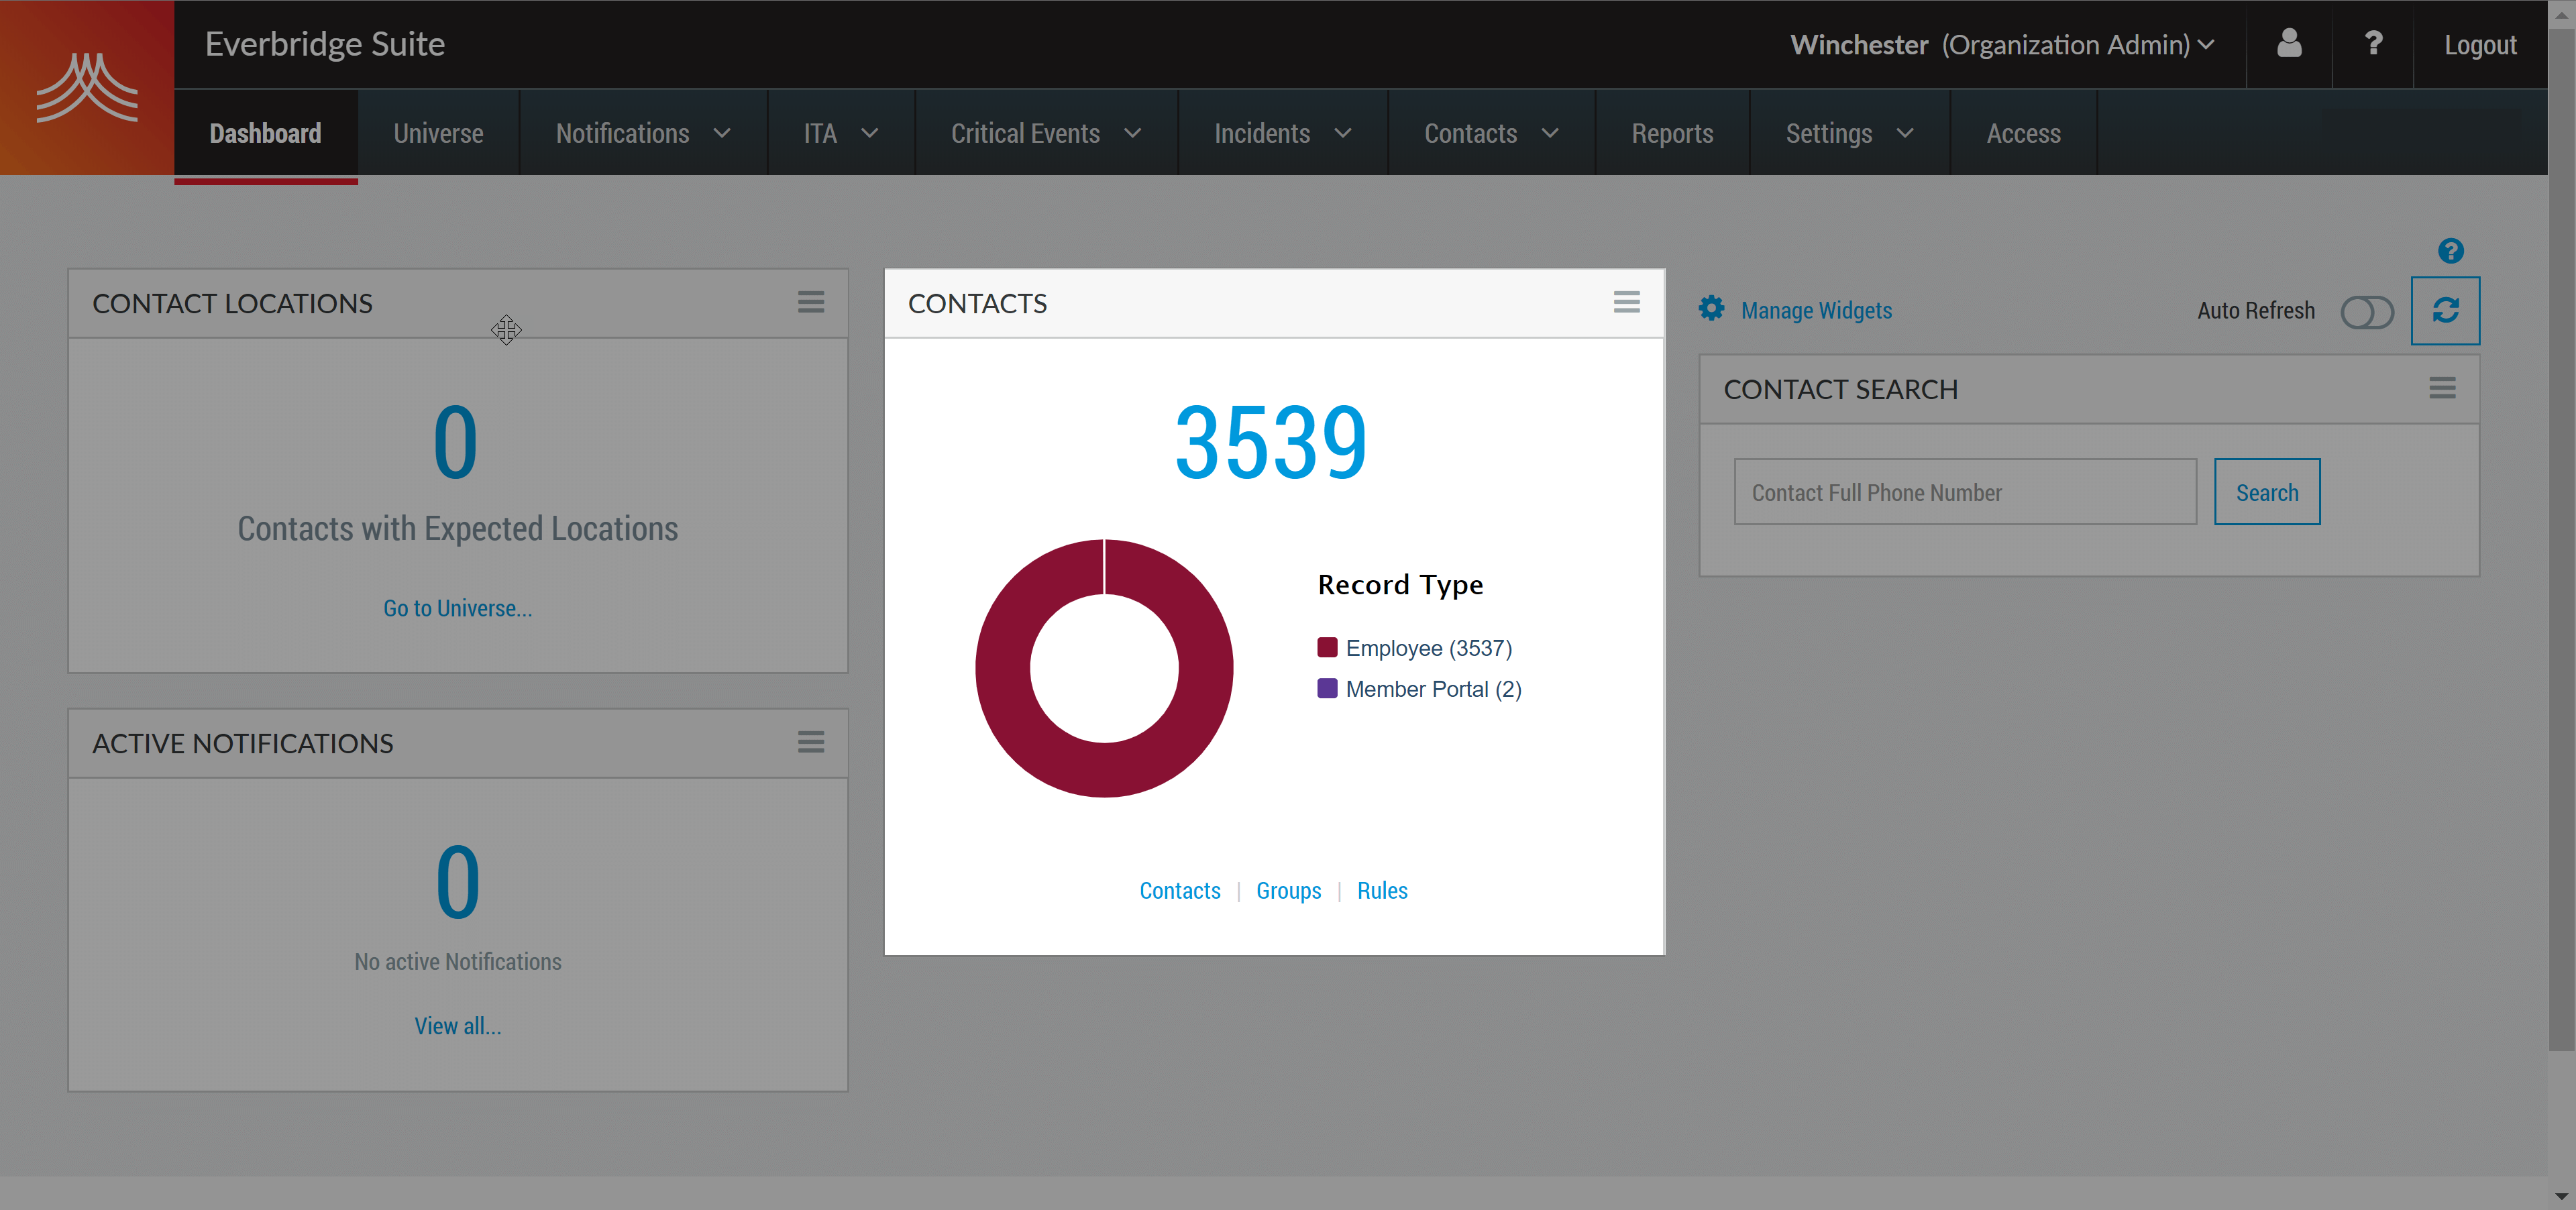The width and height of the screenshot is (2576, 1210).
Task: Click the Everbridge logo icon
Action: (x=87, y=88)
